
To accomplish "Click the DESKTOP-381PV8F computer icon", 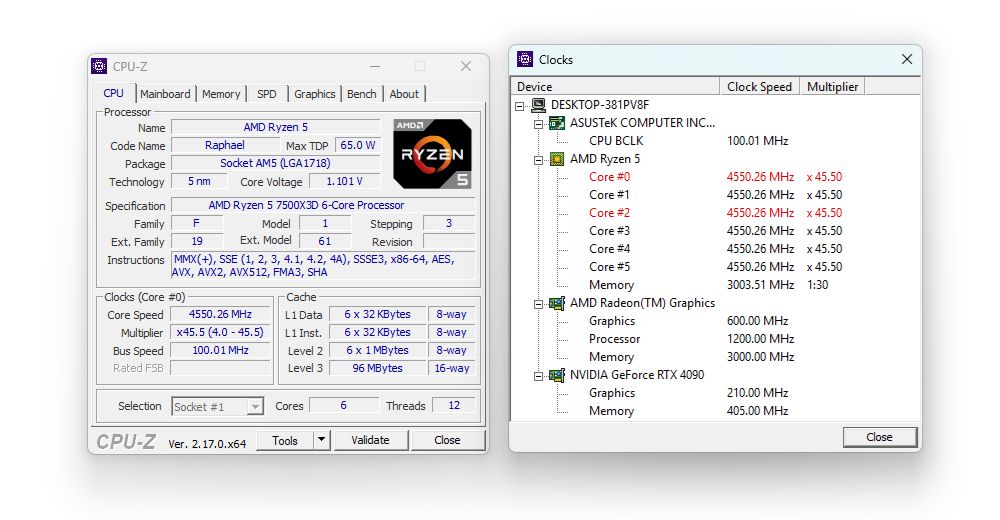I will click(x=539, y=105).
